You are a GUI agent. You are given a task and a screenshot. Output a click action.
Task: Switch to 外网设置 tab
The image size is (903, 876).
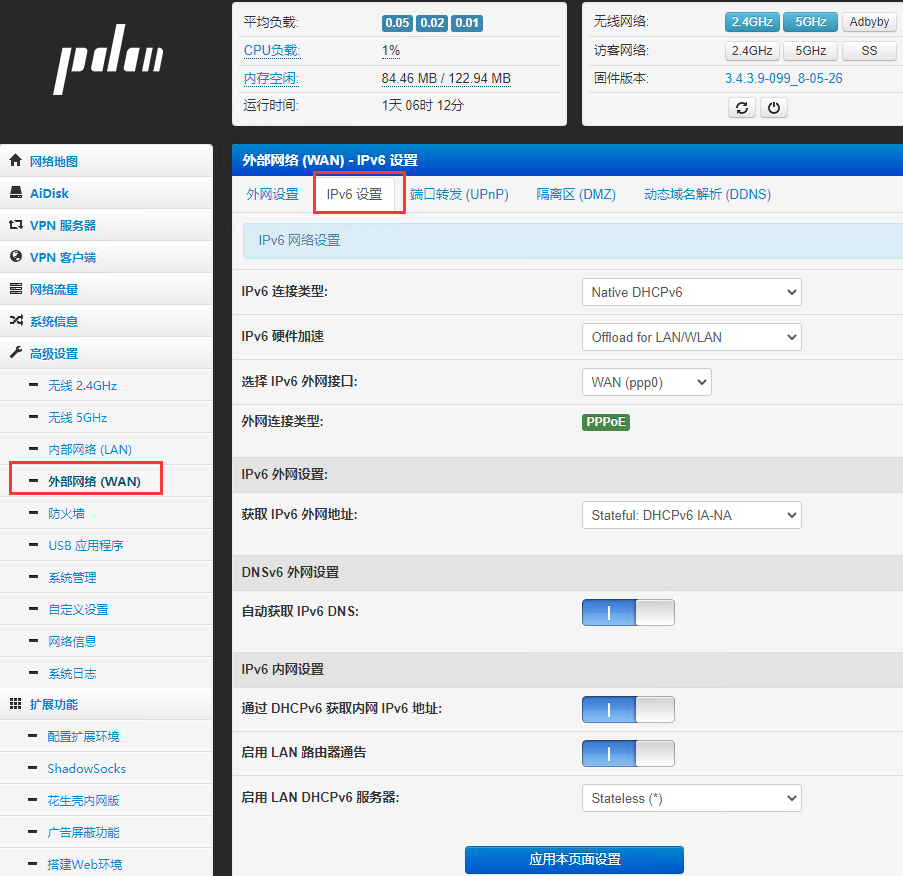tap(272, 194)
